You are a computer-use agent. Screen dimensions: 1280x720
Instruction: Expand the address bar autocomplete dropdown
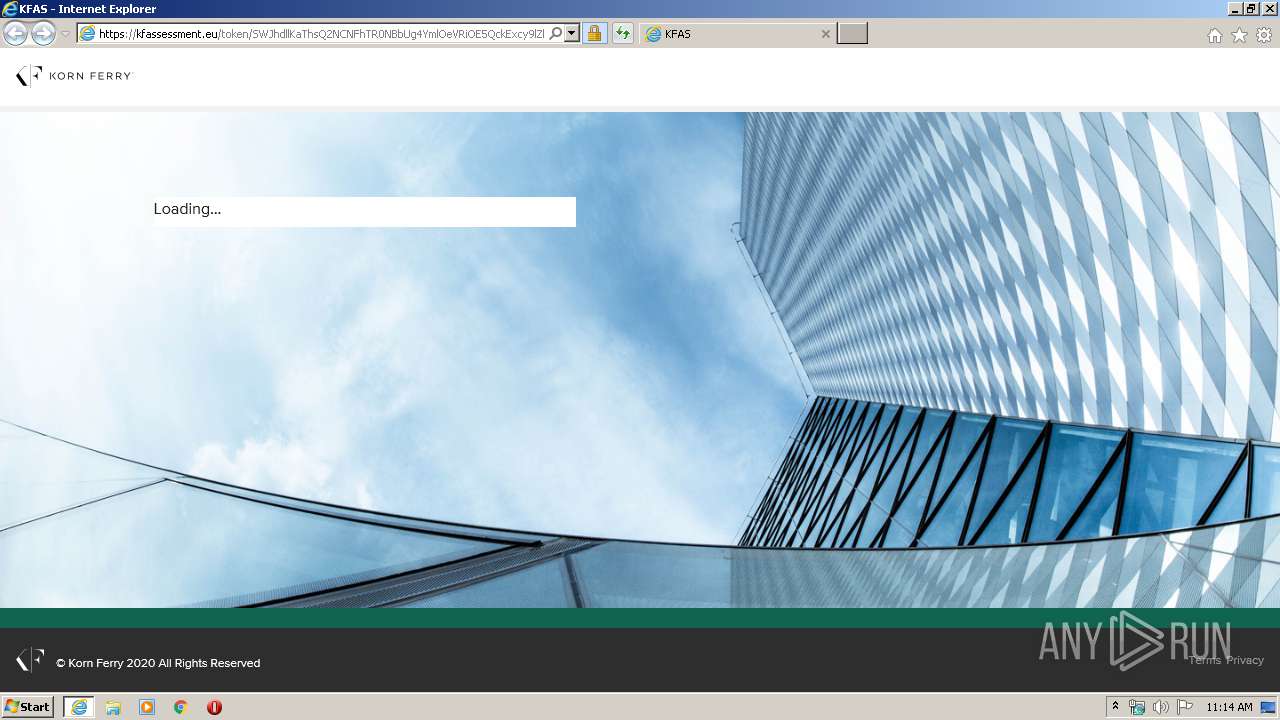click(x=572, y=34)
